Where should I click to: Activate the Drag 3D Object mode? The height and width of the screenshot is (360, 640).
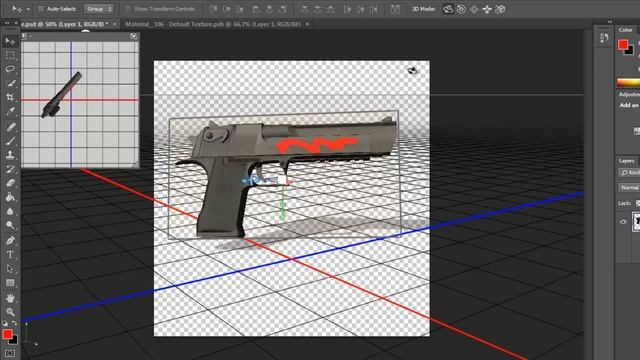pos(474,9)
